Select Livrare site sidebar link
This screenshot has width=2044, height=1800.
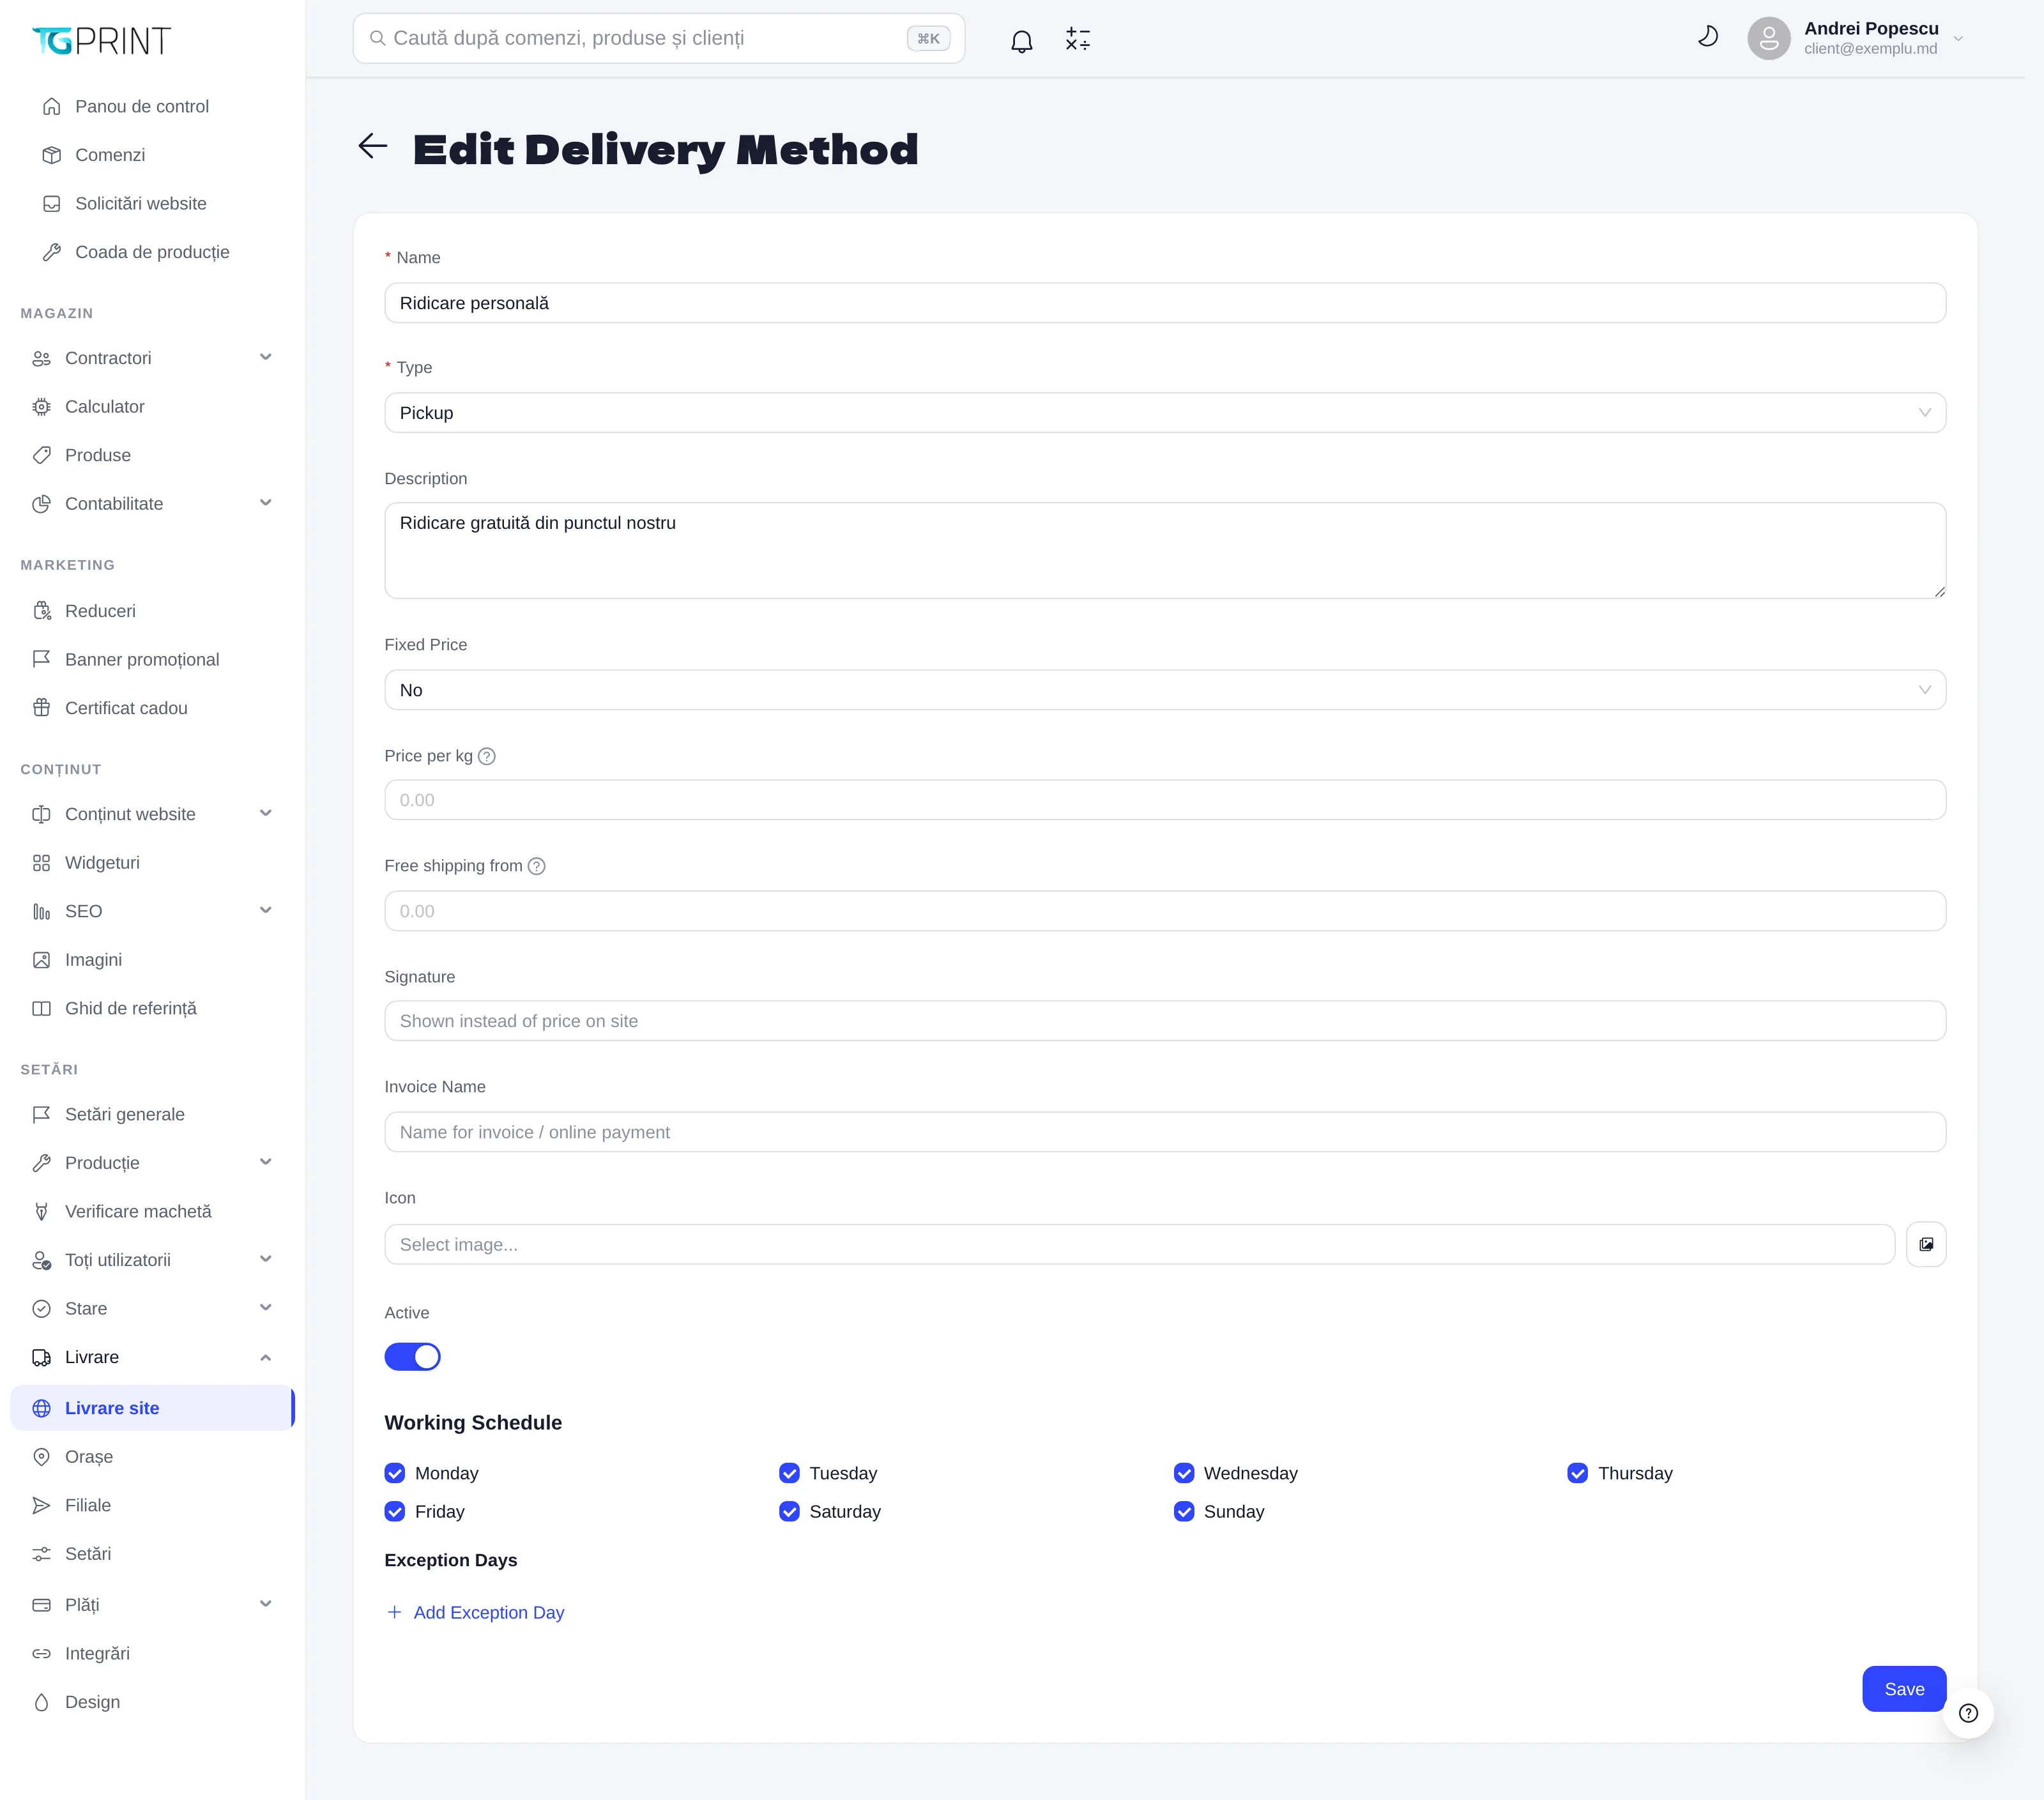point(152,1408)
